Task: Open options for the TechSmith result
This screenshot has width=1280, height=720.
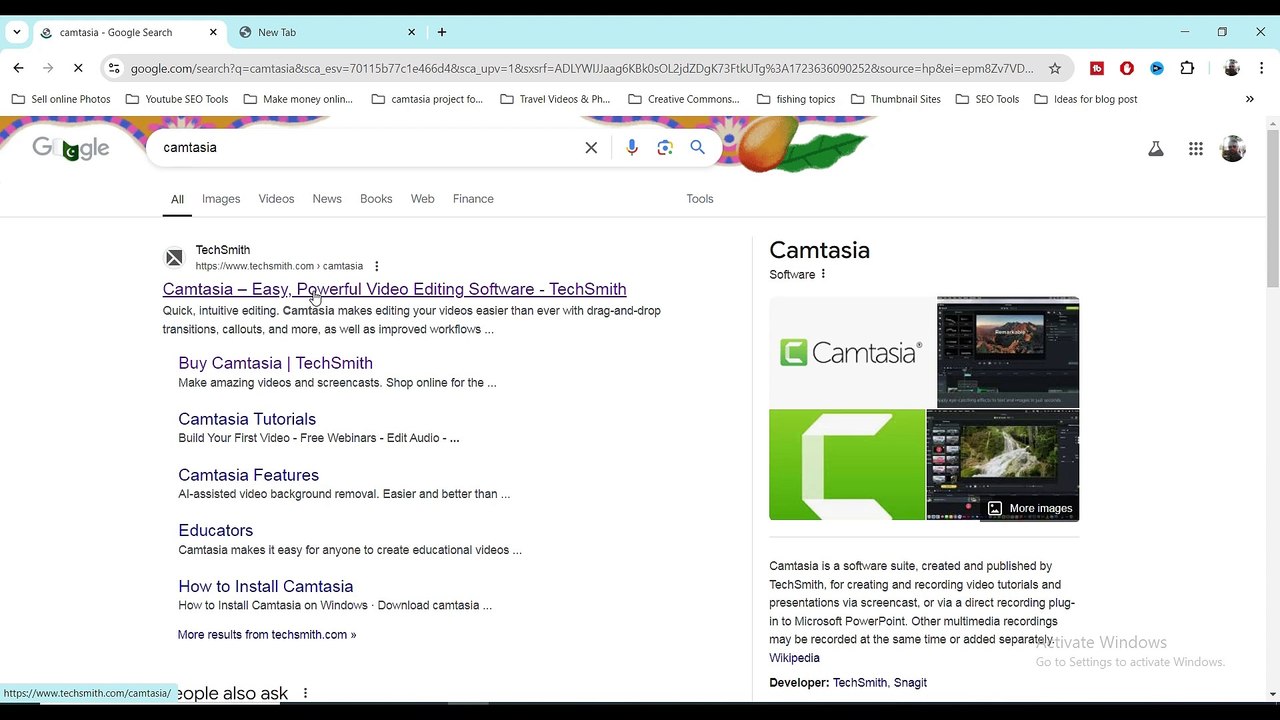Action: tap(376, 266)
